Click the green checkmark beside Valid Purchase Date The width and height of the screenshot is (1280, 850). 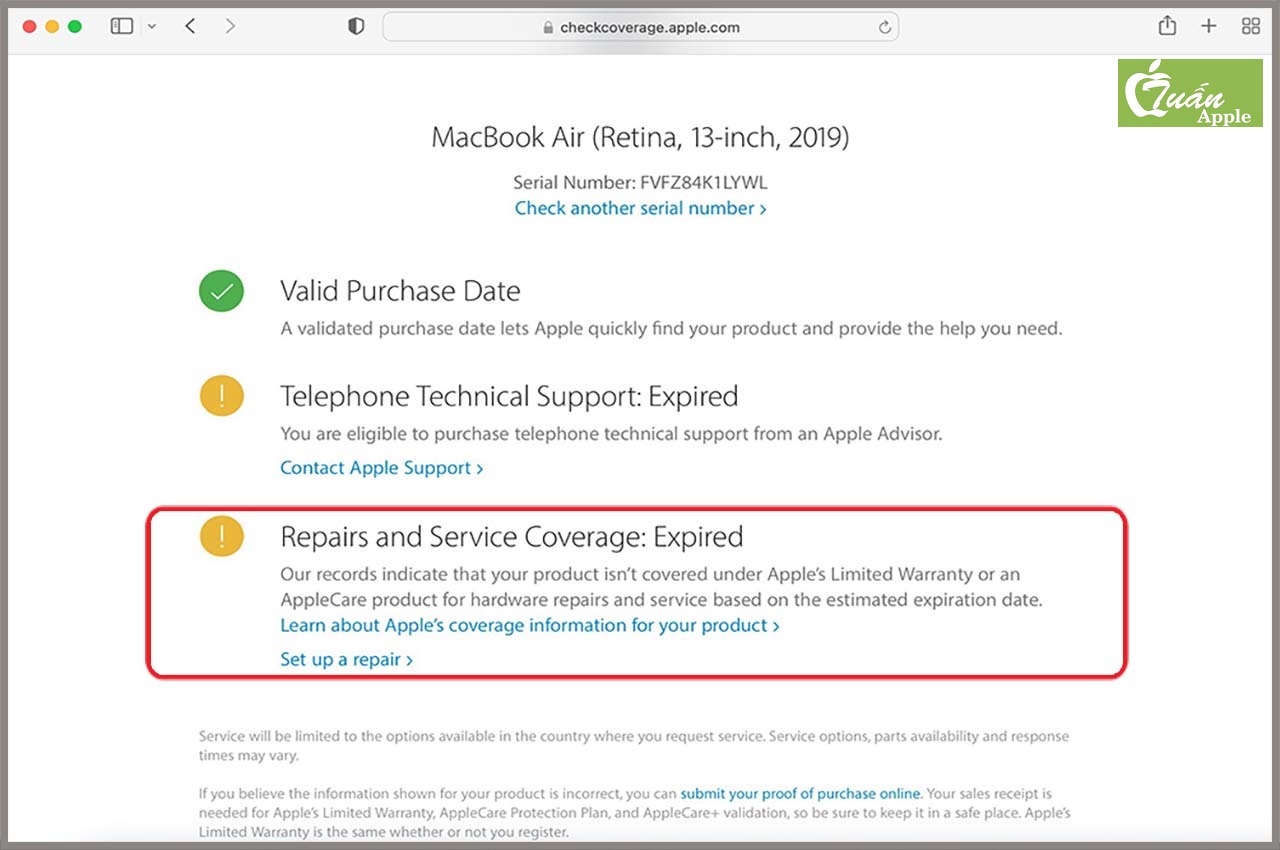click(221, 290)
